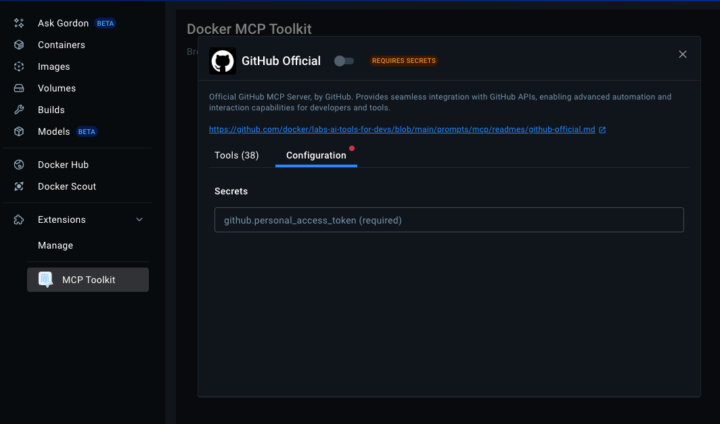The width and height of the screenshot is (720, 424).
Task: Enable the GitHub Official server toggle
Action: tap(344, 61)
